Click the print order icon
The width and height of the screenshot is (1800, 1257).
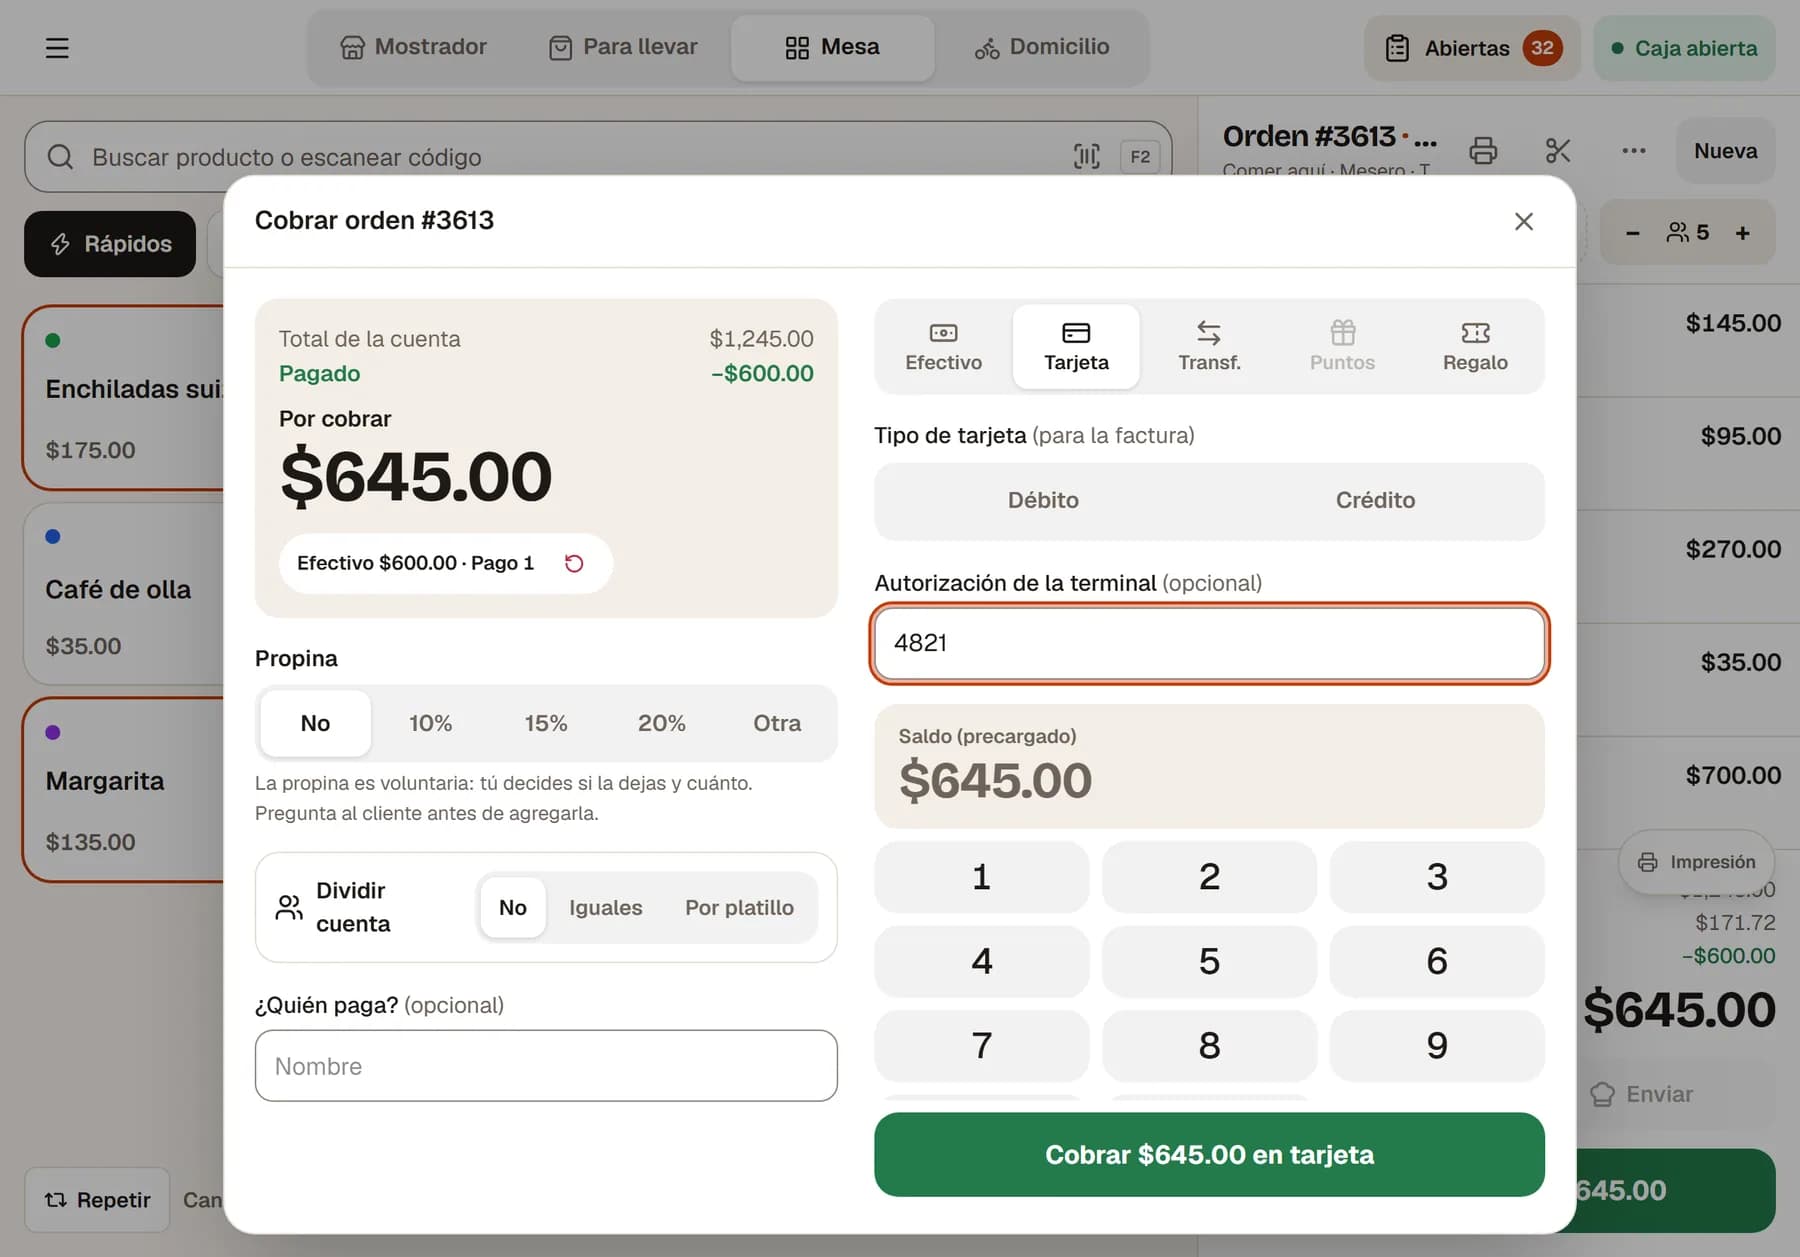(1483, 150)
